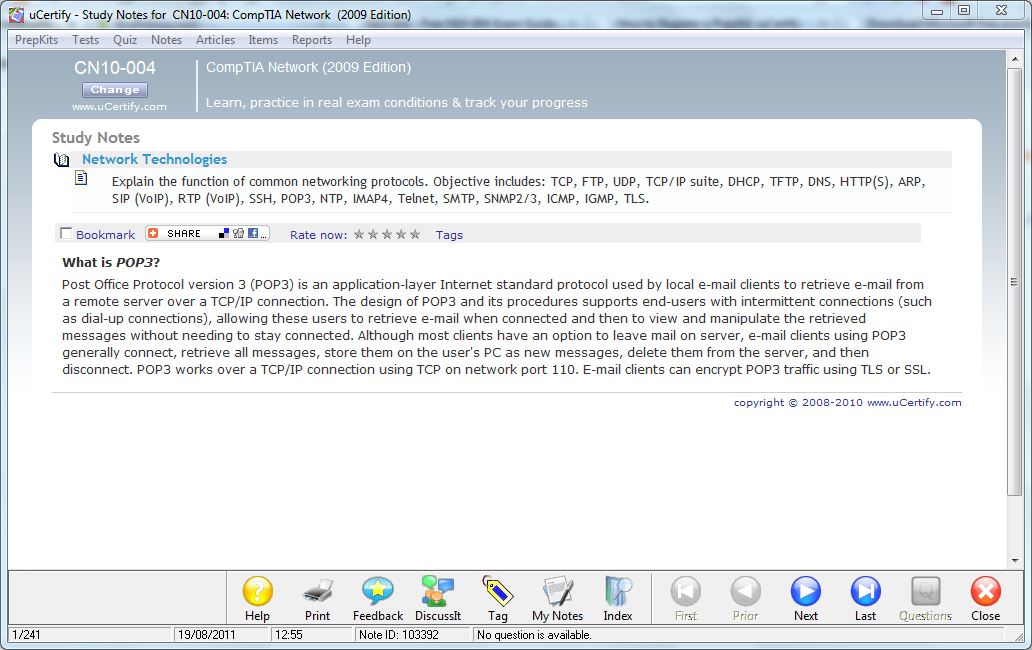Go to Prior note
1032x650 pixels.
click(x=746, y=598)
